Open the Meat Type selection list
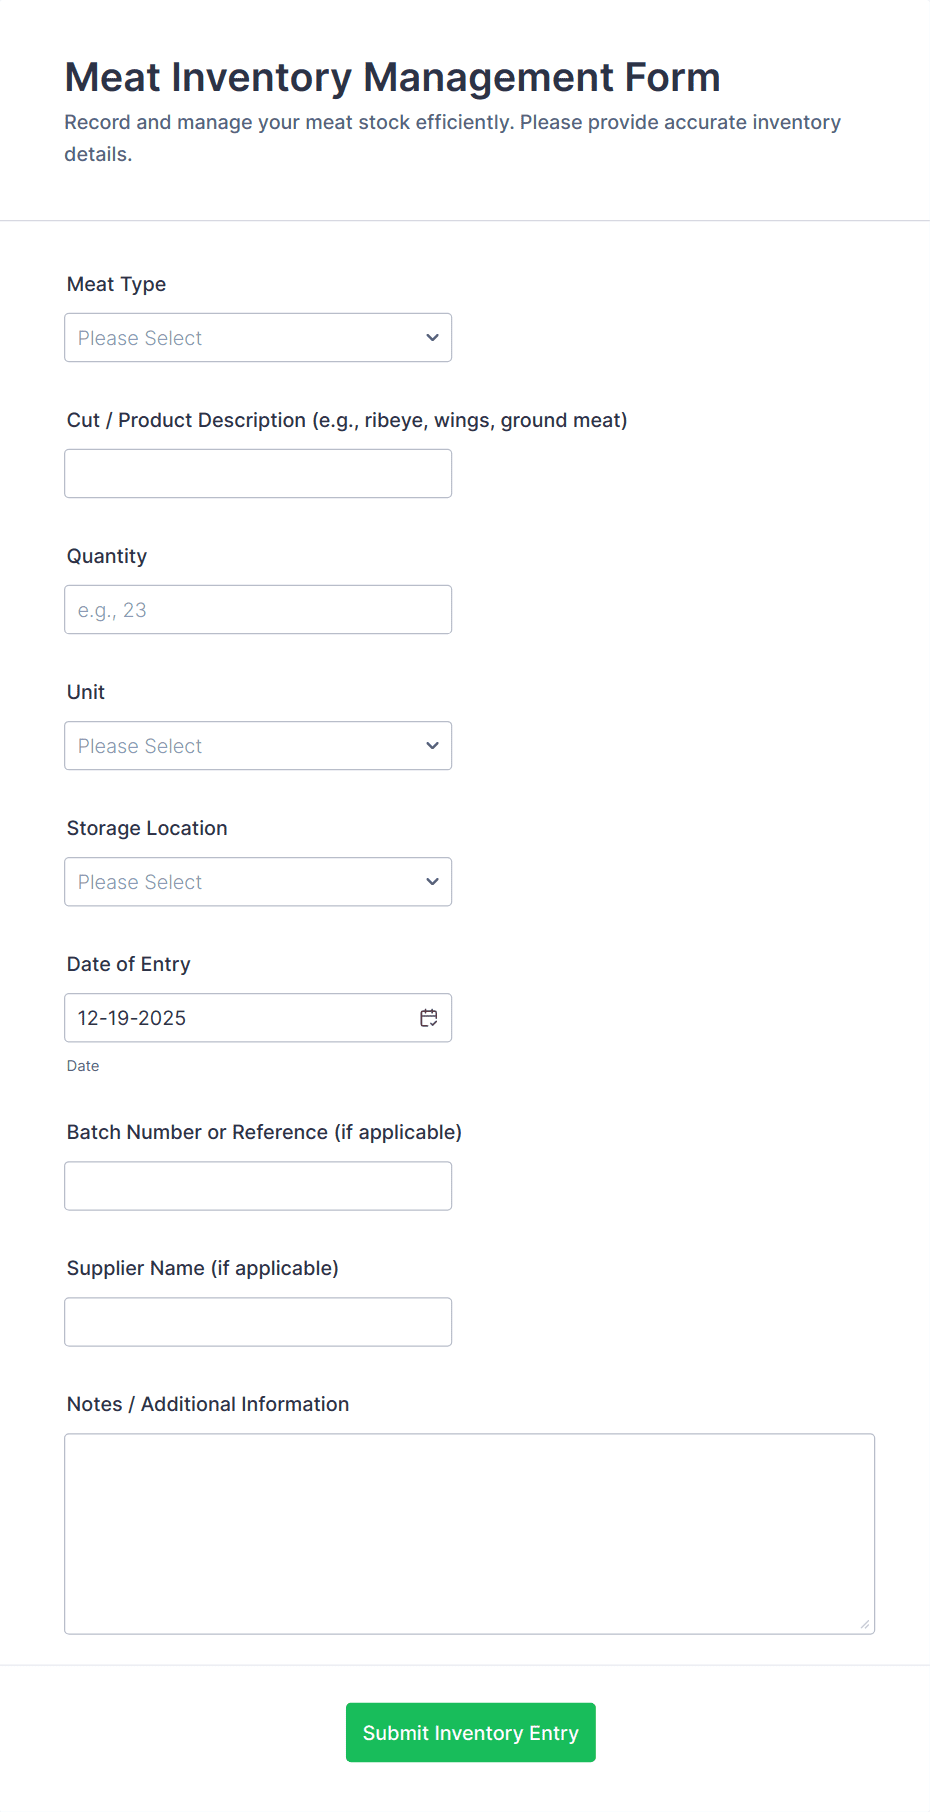Viewport: 930px width, 1812px height. coord(258,337)
